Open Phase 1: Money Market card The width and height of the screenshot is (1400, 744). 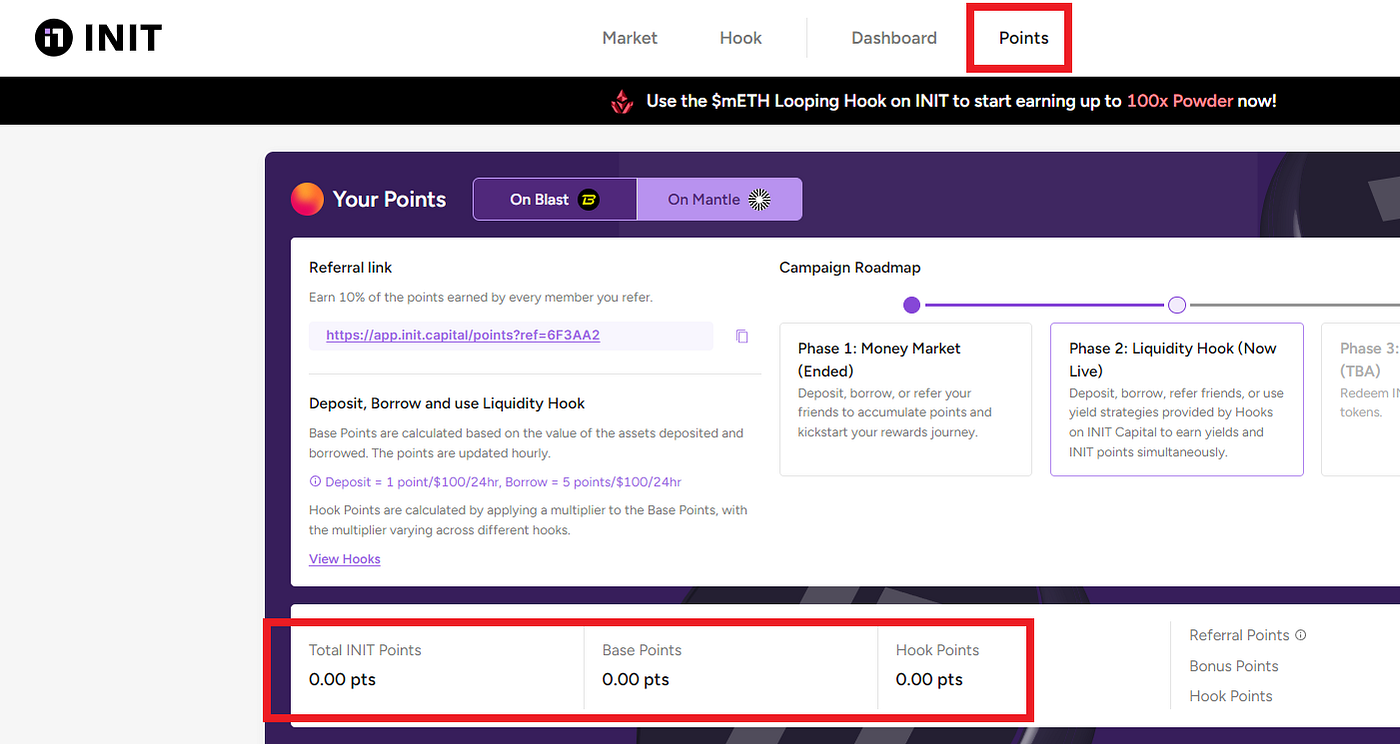click(905, 399)
